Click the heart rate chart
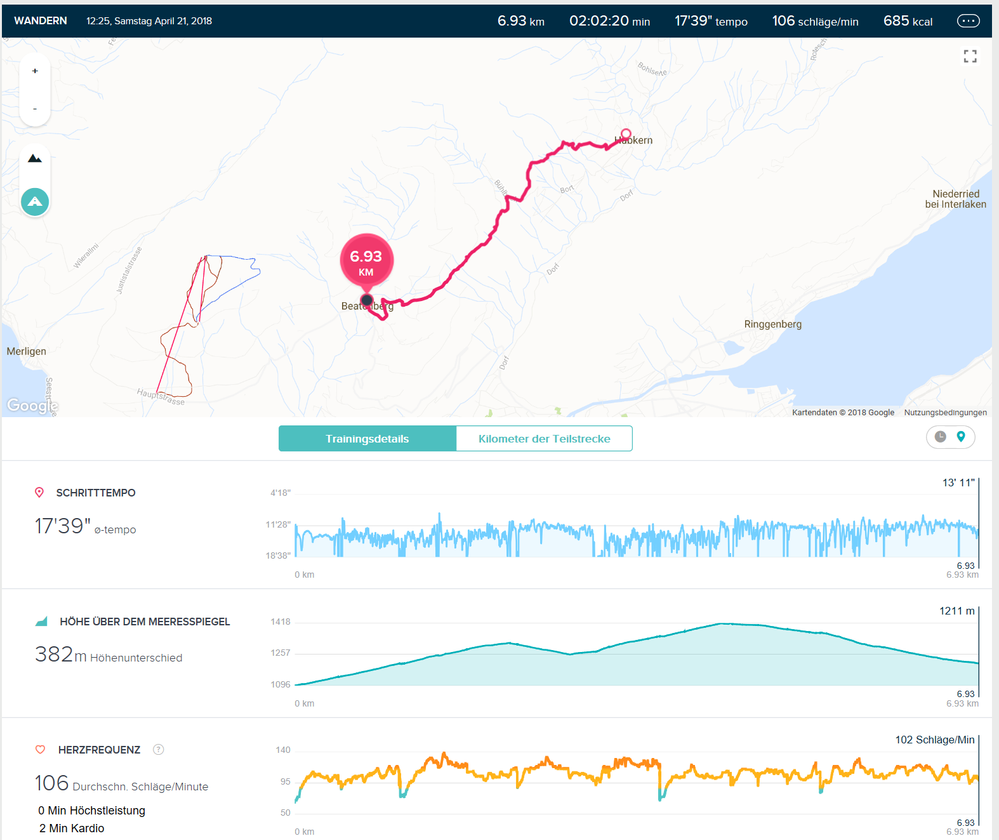This screenshot has width=999, height=840. click(x=636, y=781)
